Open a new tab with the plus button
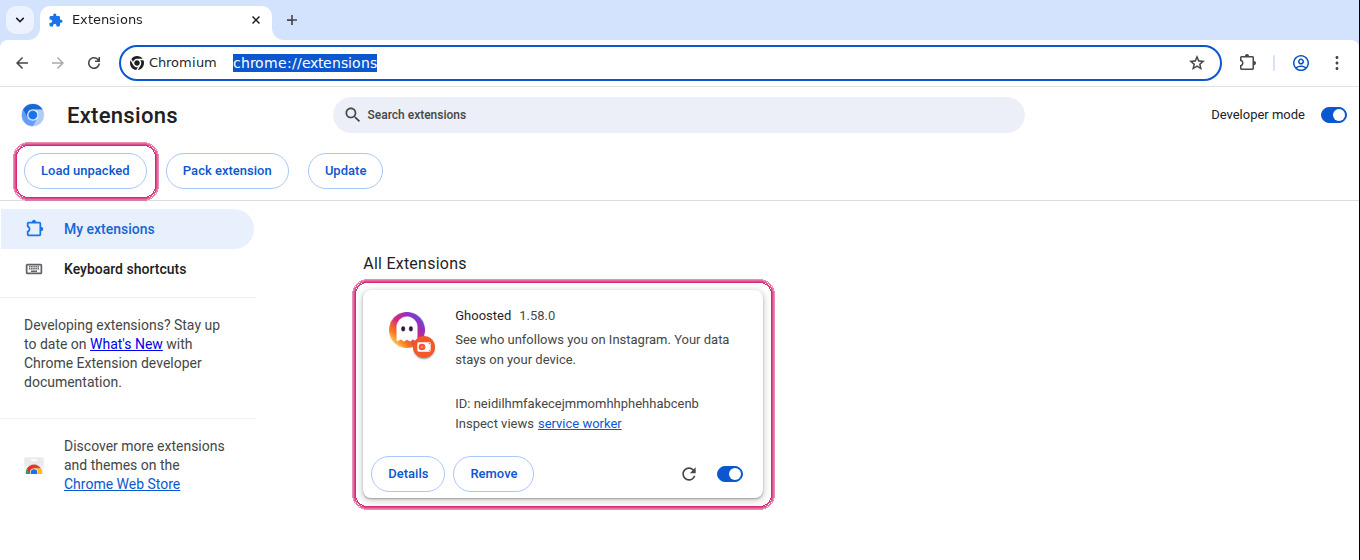 292,20
